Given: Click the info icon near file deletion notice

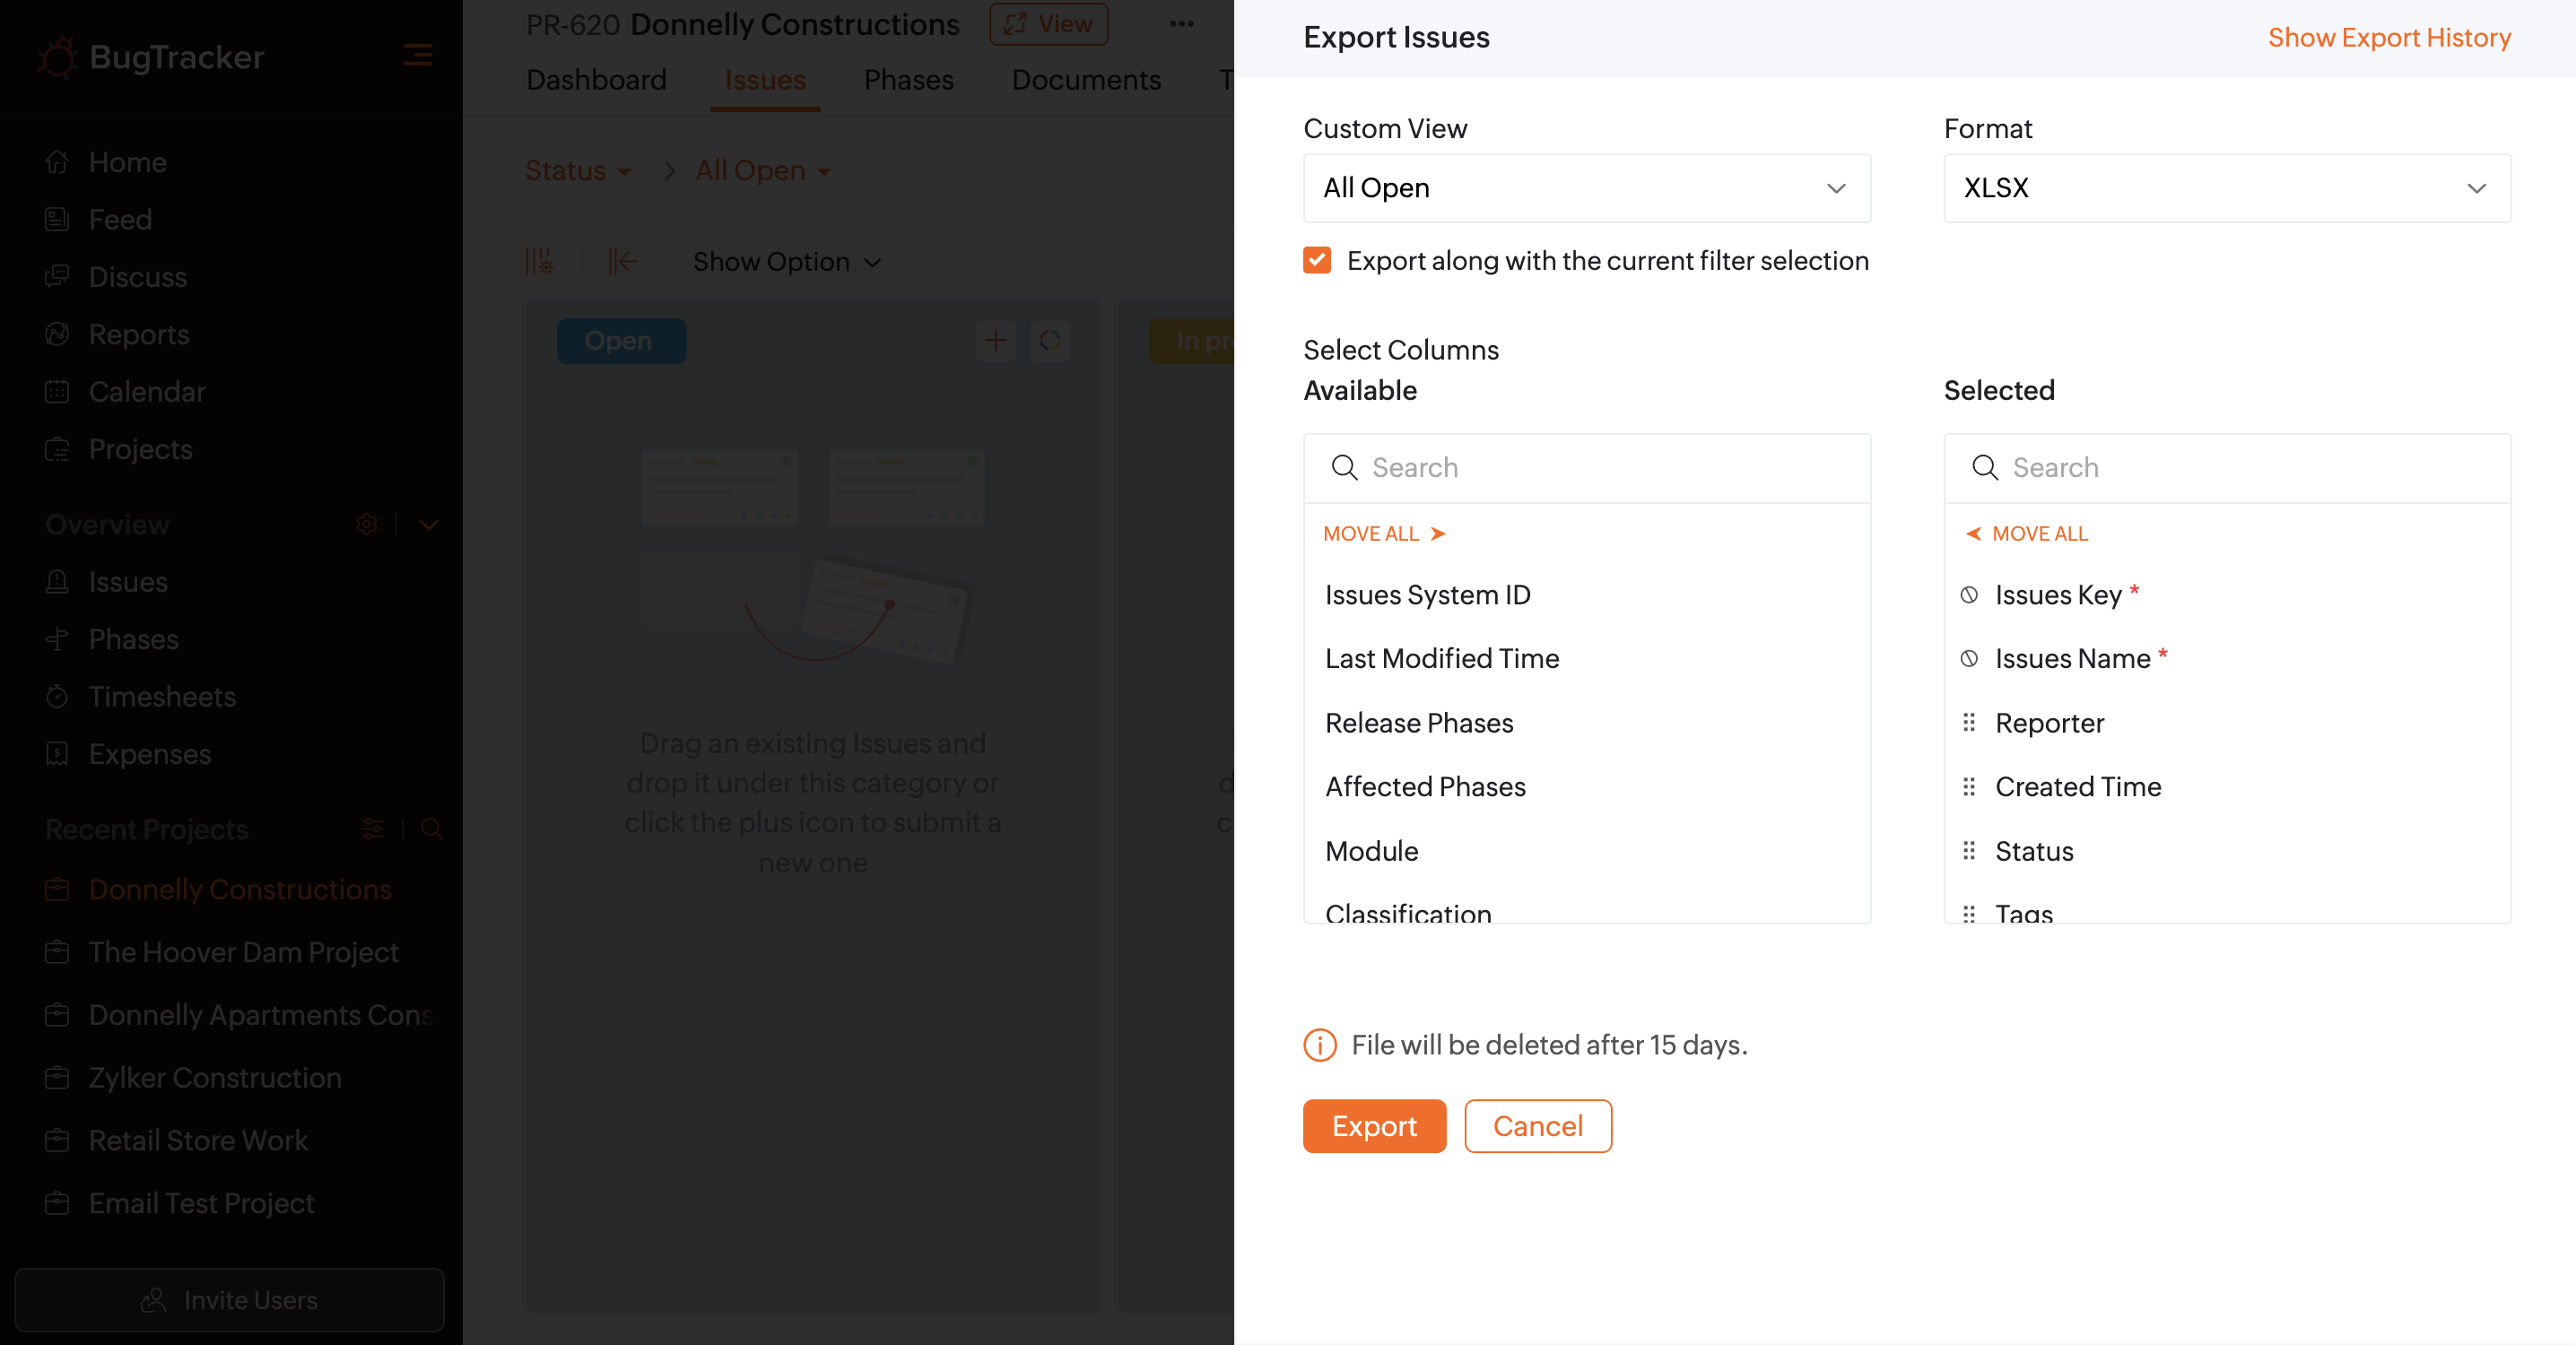Looking at the screenshot, I should 1319,1045.
